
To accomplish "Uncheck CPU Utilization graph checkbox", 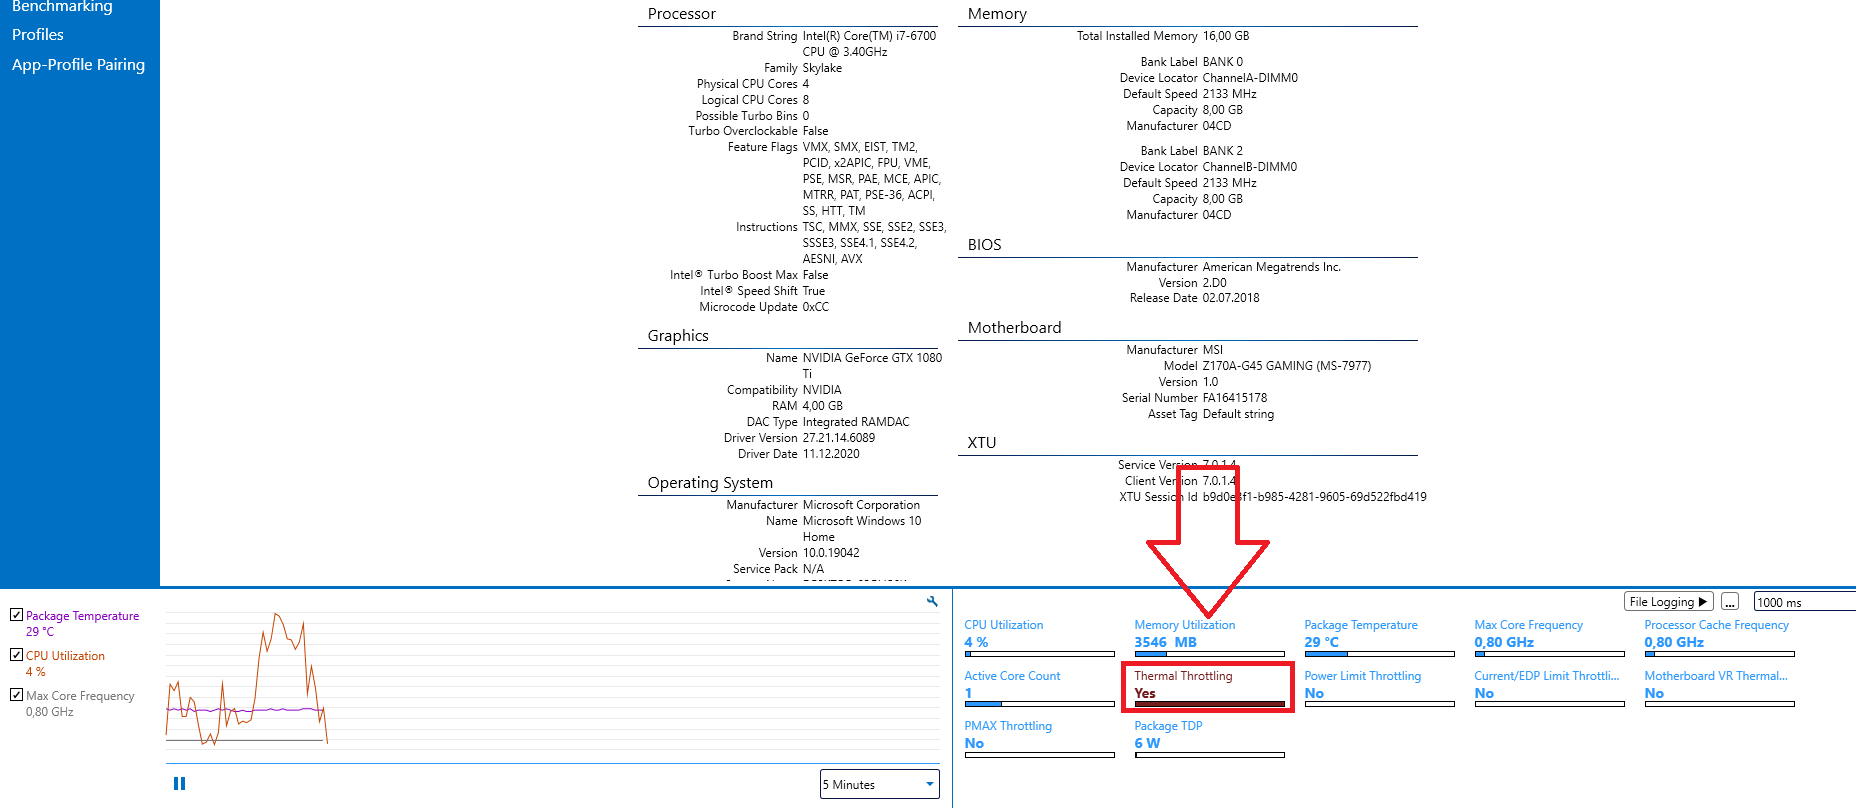I will 16,655.
